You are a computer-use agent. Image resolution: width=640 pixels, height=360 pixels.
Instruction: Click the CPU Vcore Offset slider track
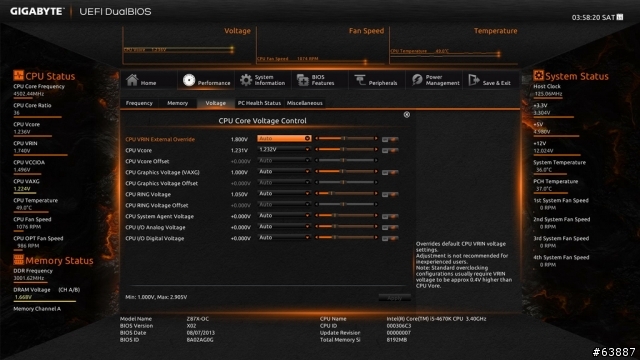(x=346, y=160)
